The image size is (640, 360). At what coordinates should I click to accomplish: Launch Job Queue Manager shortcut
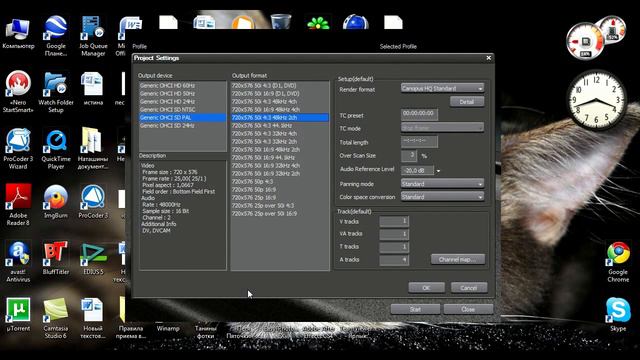pos(93,36)
